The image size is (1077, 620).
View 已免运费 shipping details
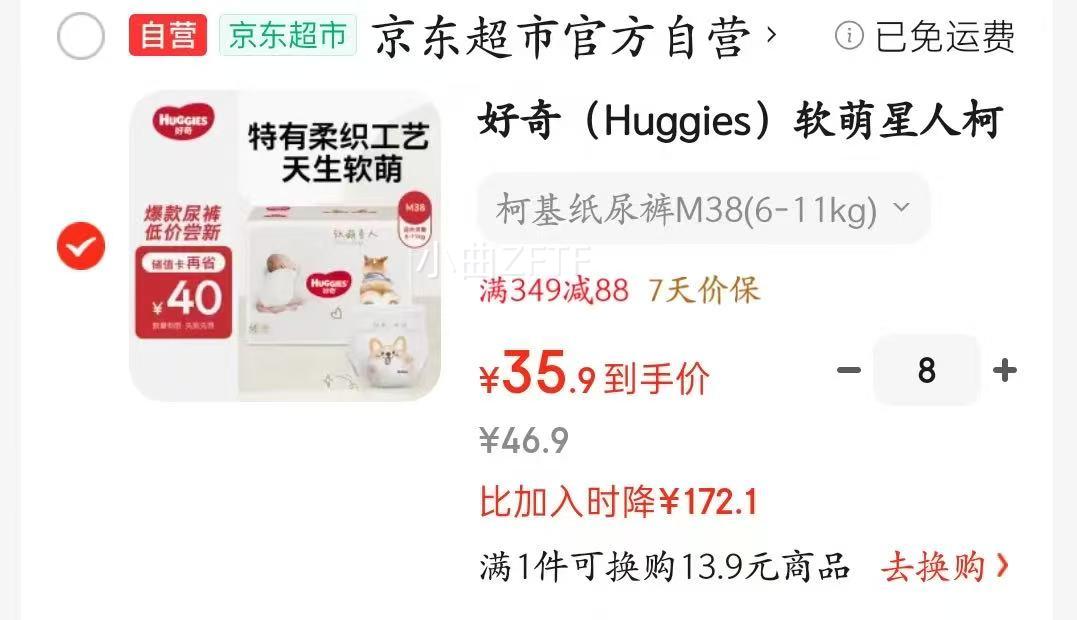pos(944,36)
